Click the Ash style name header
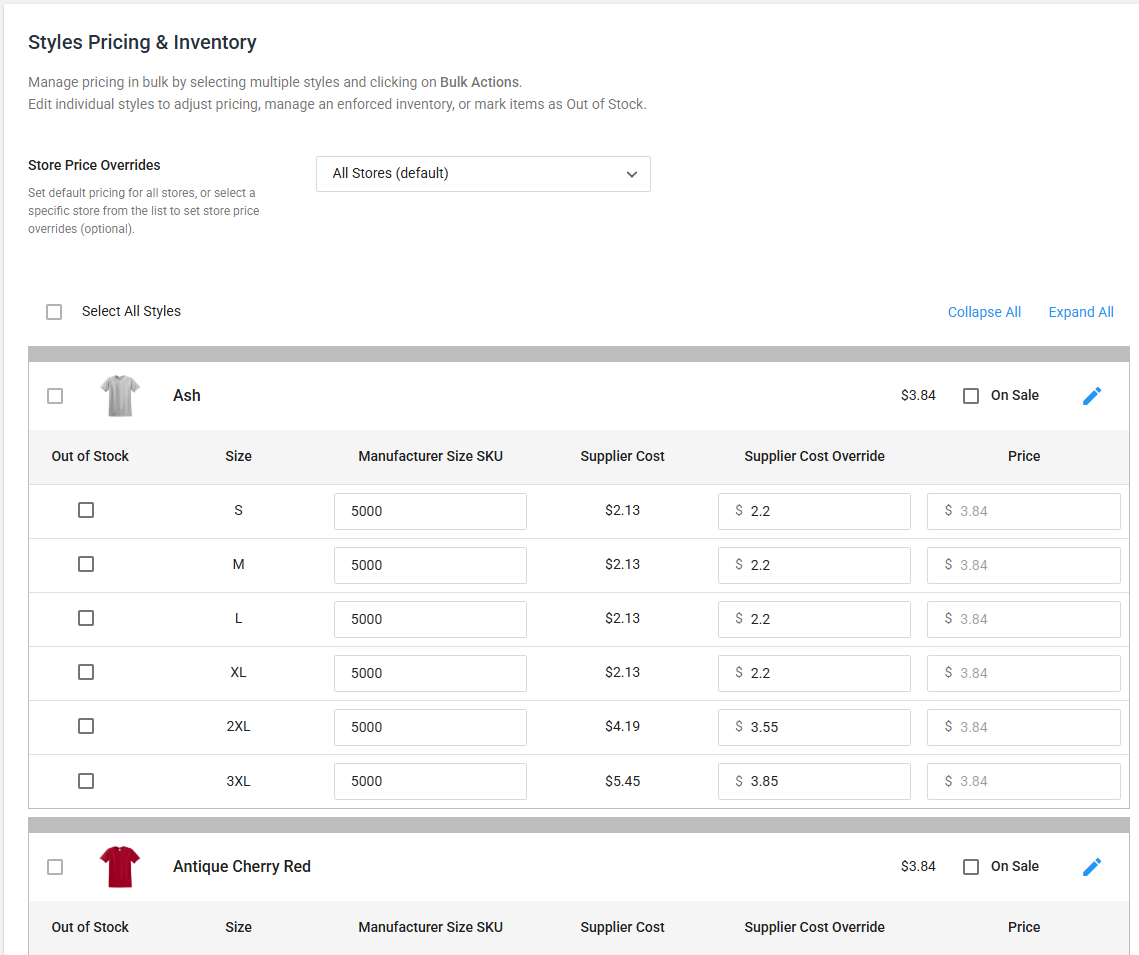Screen dimensions: 1139x955 click(x=187, y=396)
